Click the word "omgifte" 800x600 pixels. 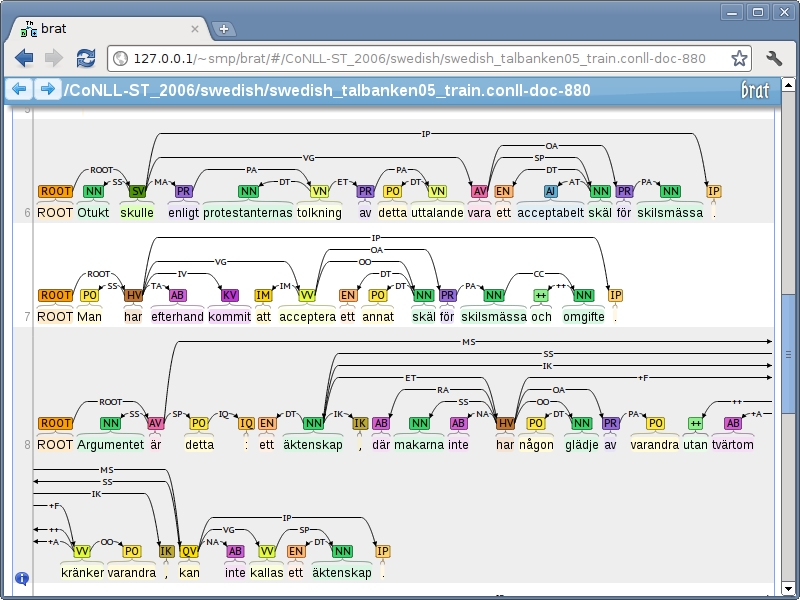tap(584, 317)
